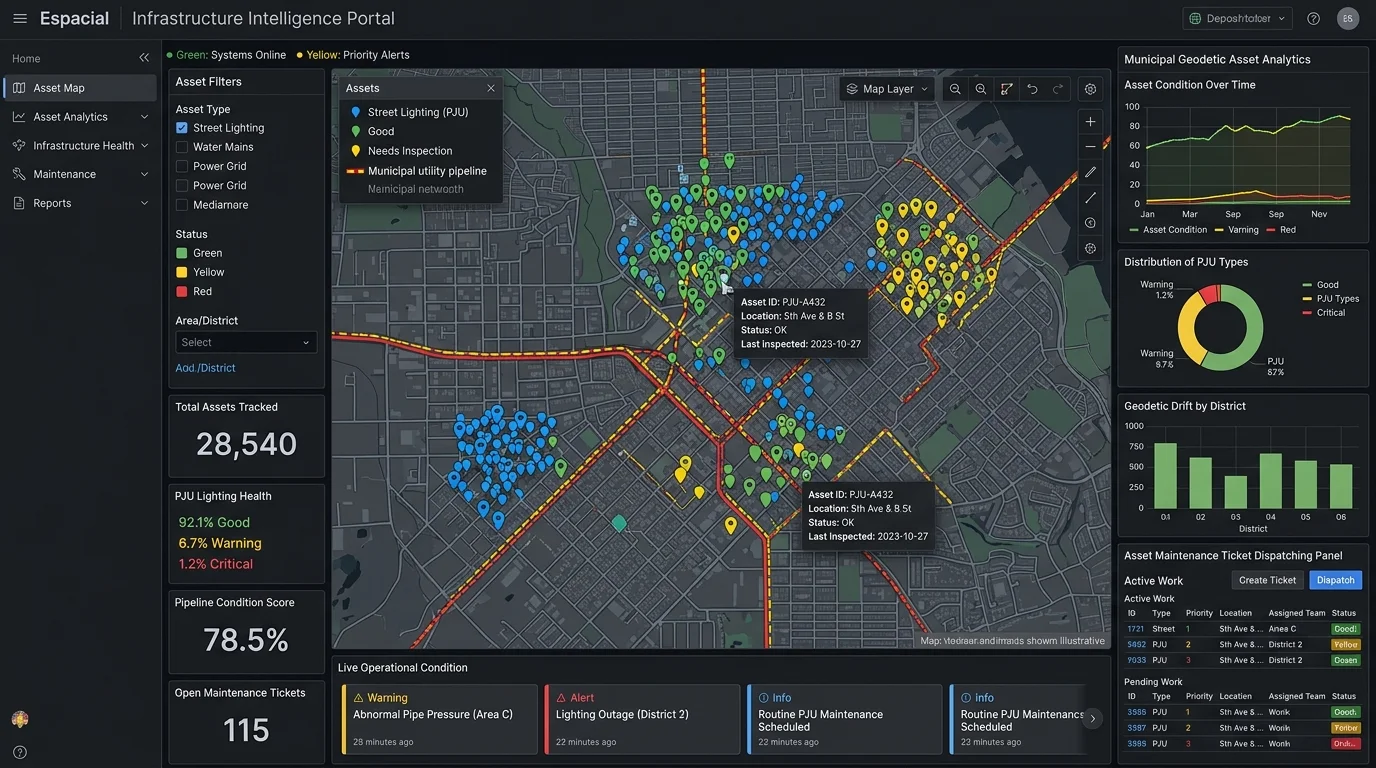Click the Good legend swatch in Distribution chart
Image resolution: width=1376 pixels, height=768 pixels.
coord(1308,285)
